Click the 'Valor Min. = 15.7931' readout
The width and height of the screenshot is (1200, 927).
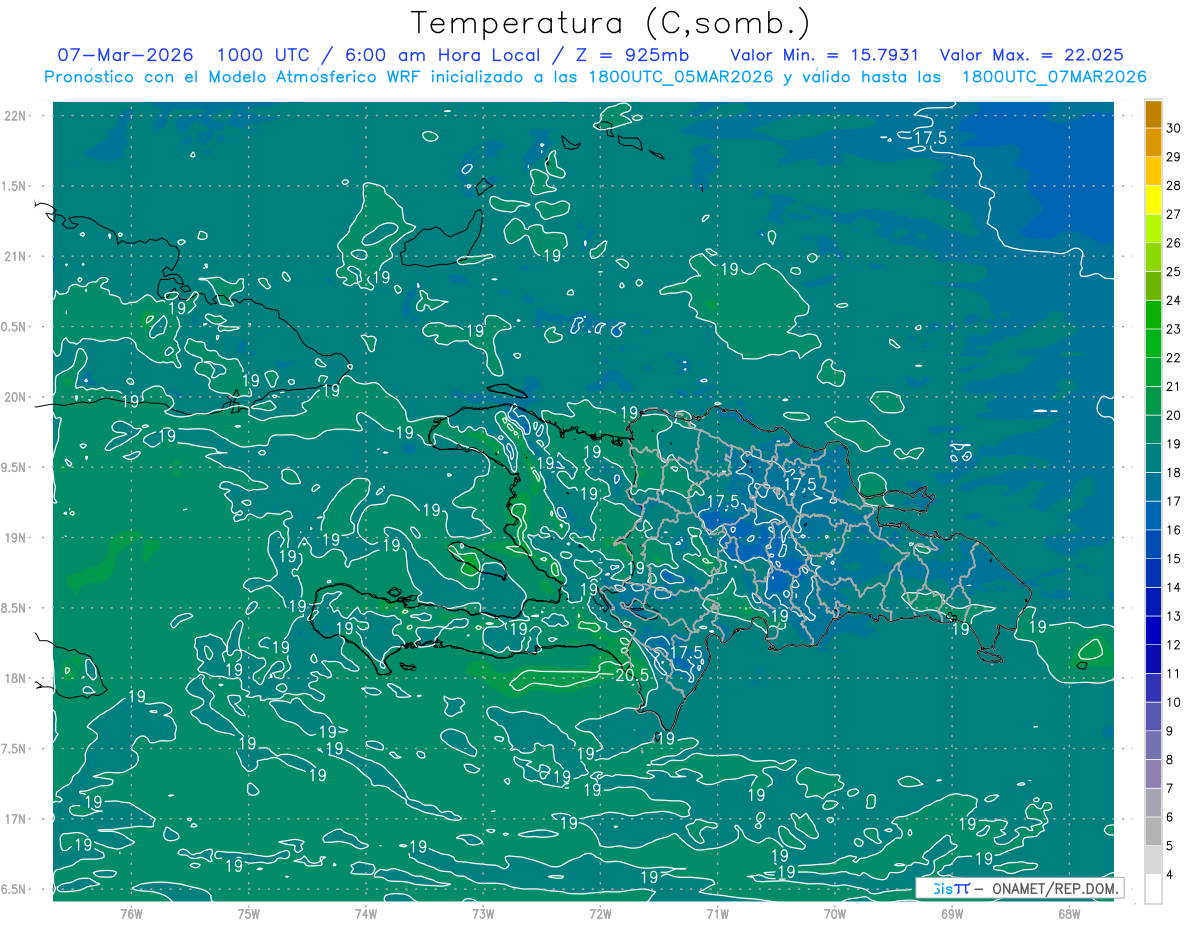click(825, 56)
